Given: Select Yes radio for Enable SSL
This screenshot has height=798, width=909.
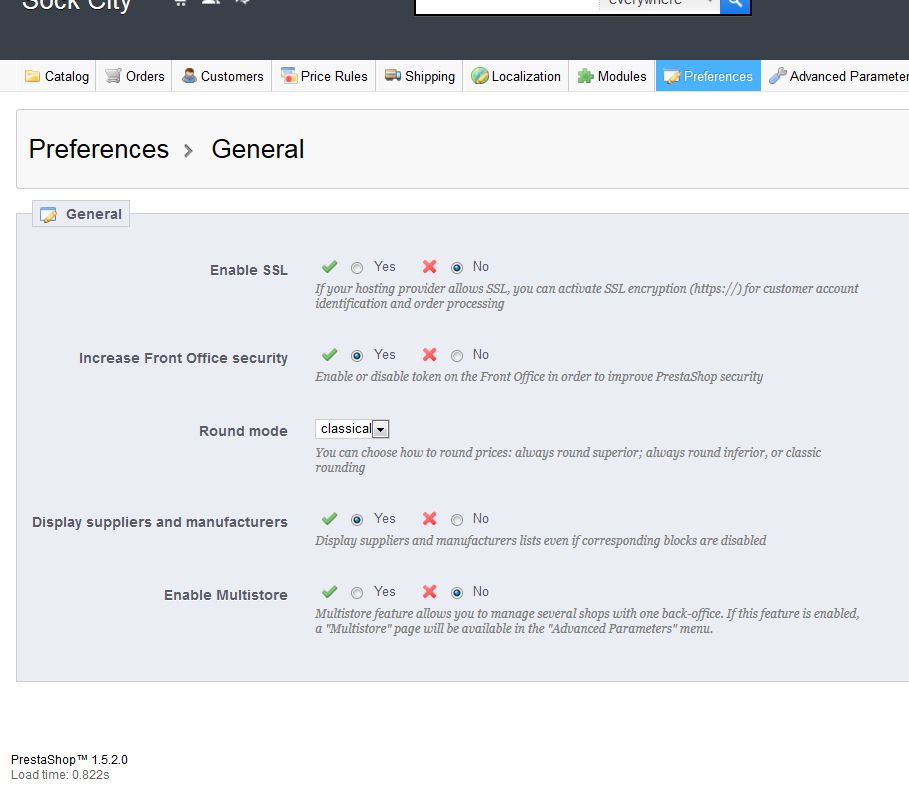Looking at the screenshot, I should (x=357, y=268).
